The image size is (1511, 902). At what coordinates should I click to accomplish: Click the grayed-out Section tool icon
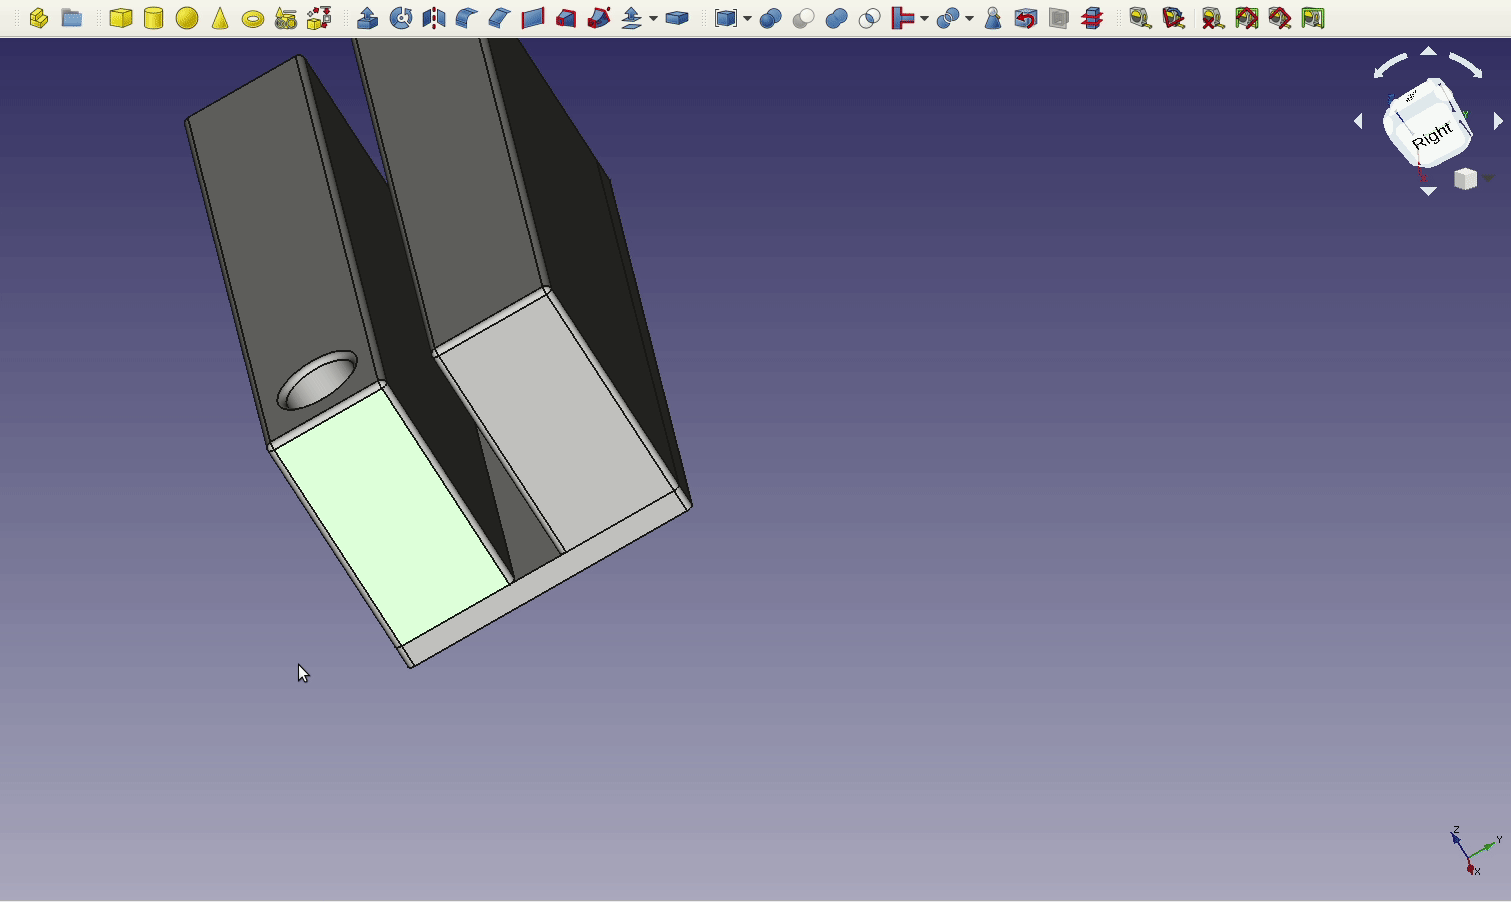click(x=1059, y=18)
